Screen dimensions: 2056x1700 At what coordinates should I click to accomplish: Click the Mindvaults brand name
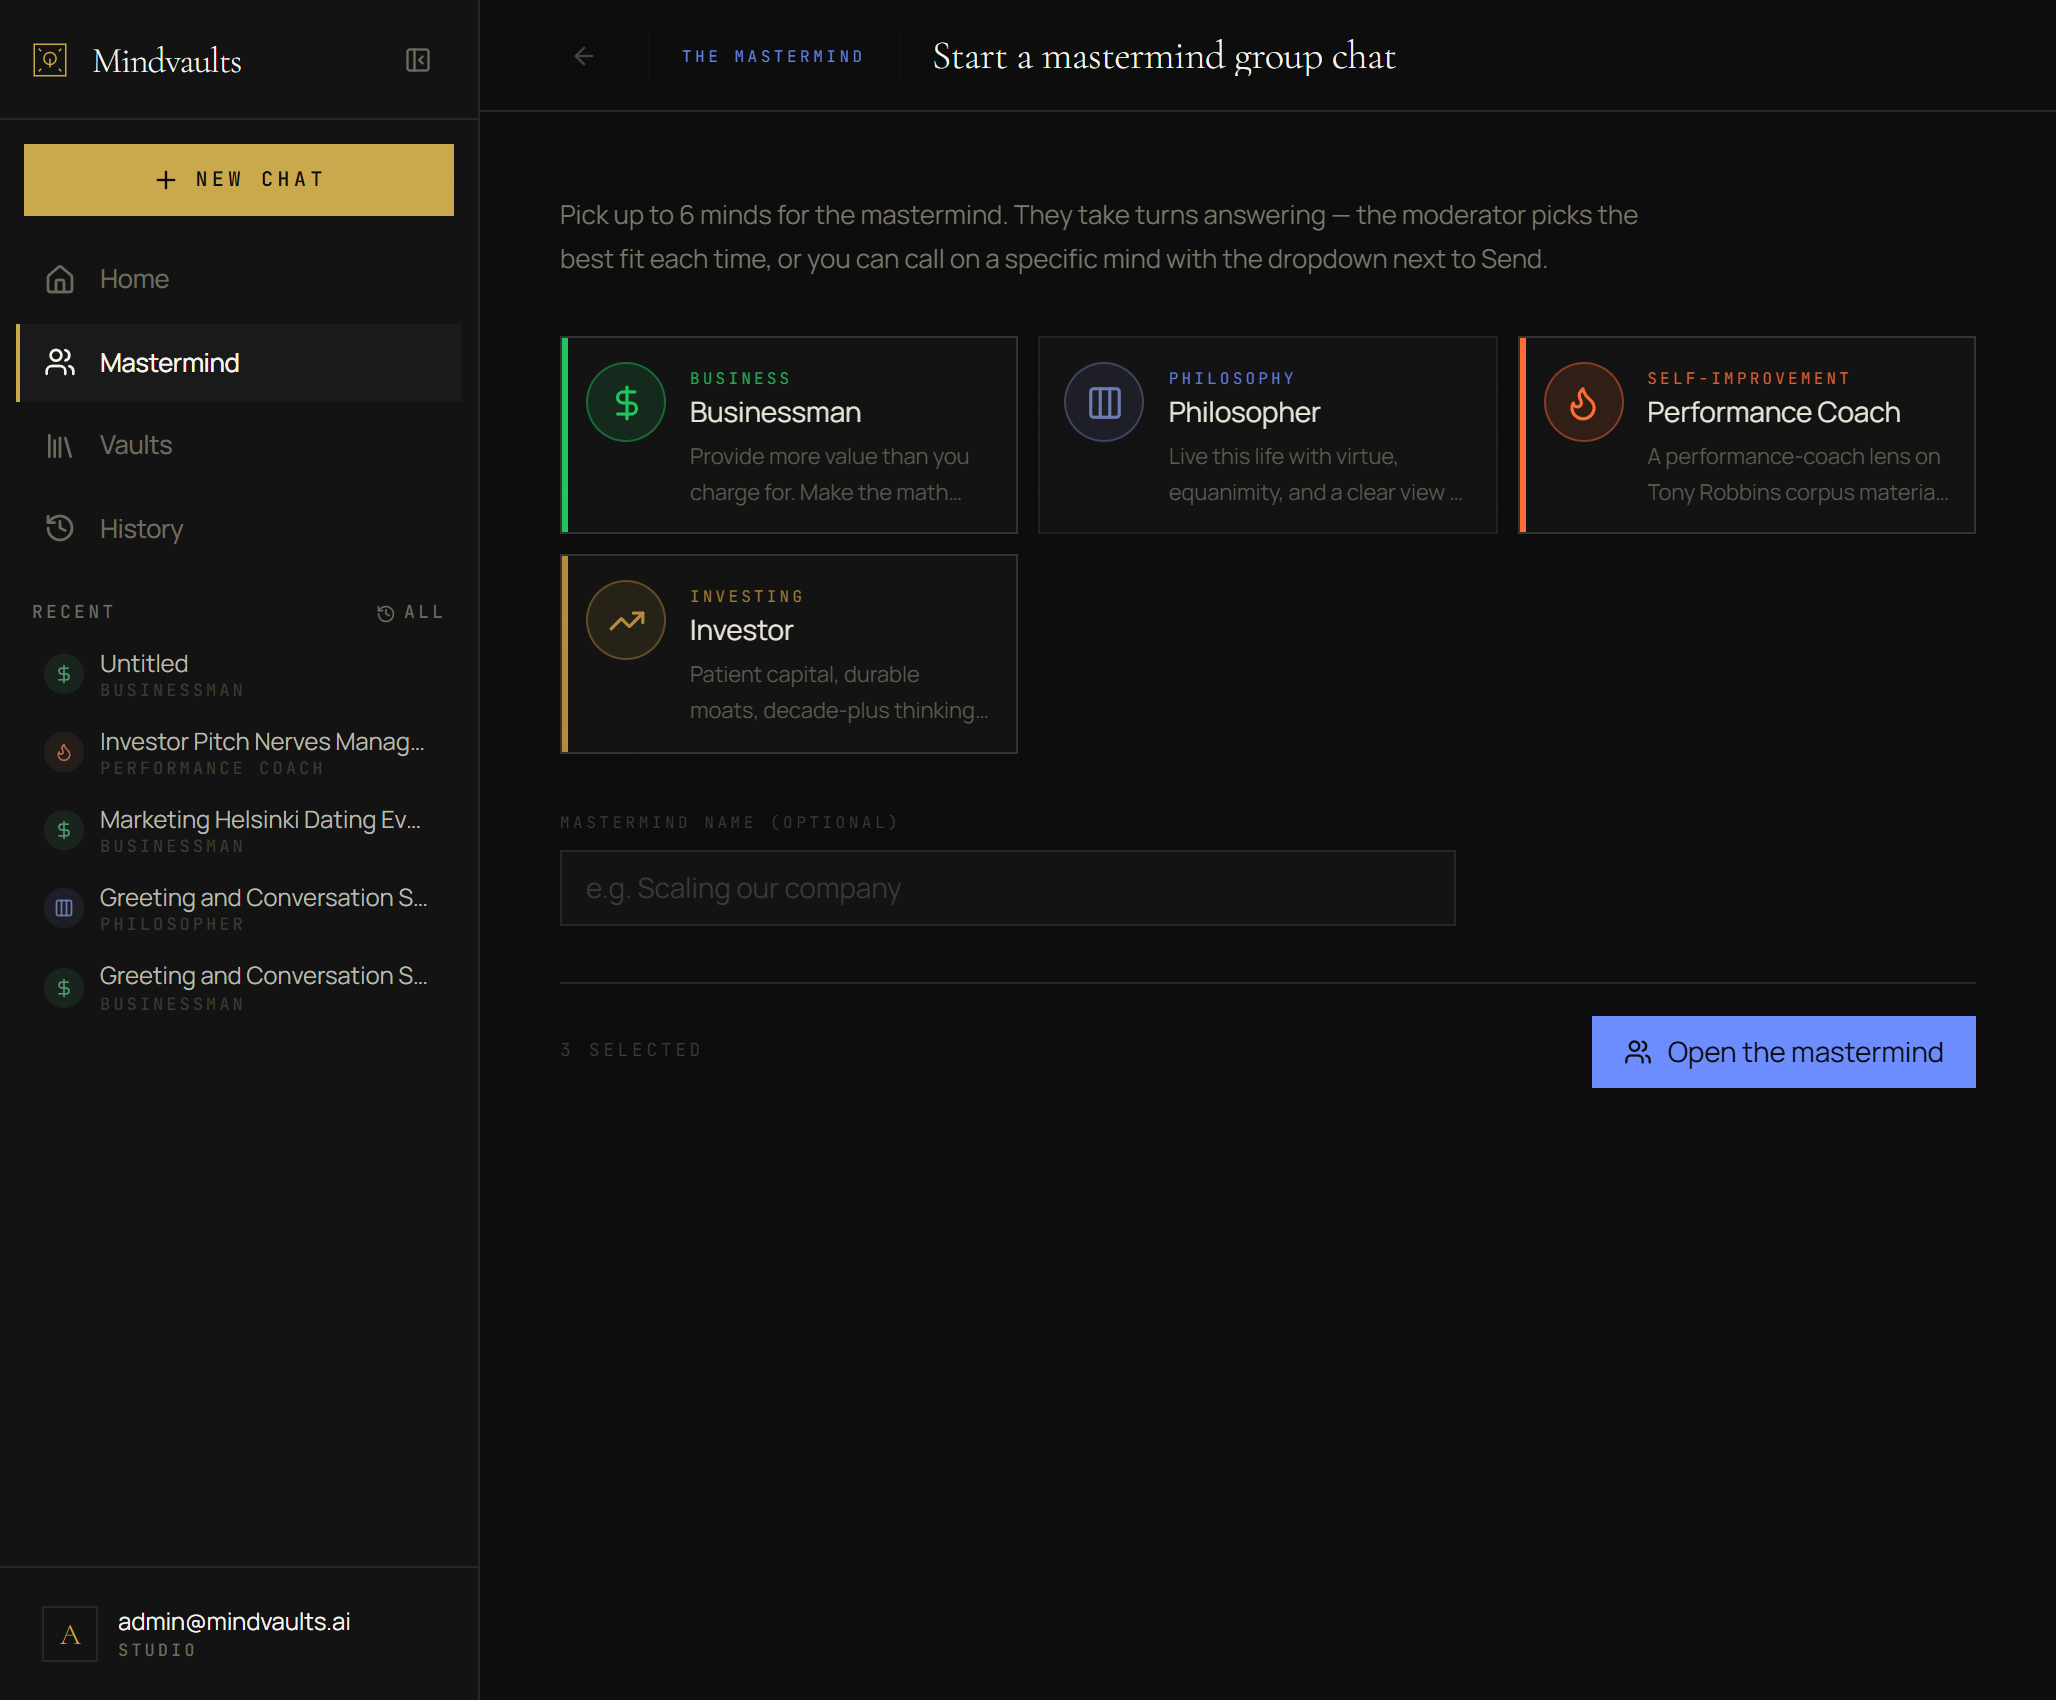point(167,61)
